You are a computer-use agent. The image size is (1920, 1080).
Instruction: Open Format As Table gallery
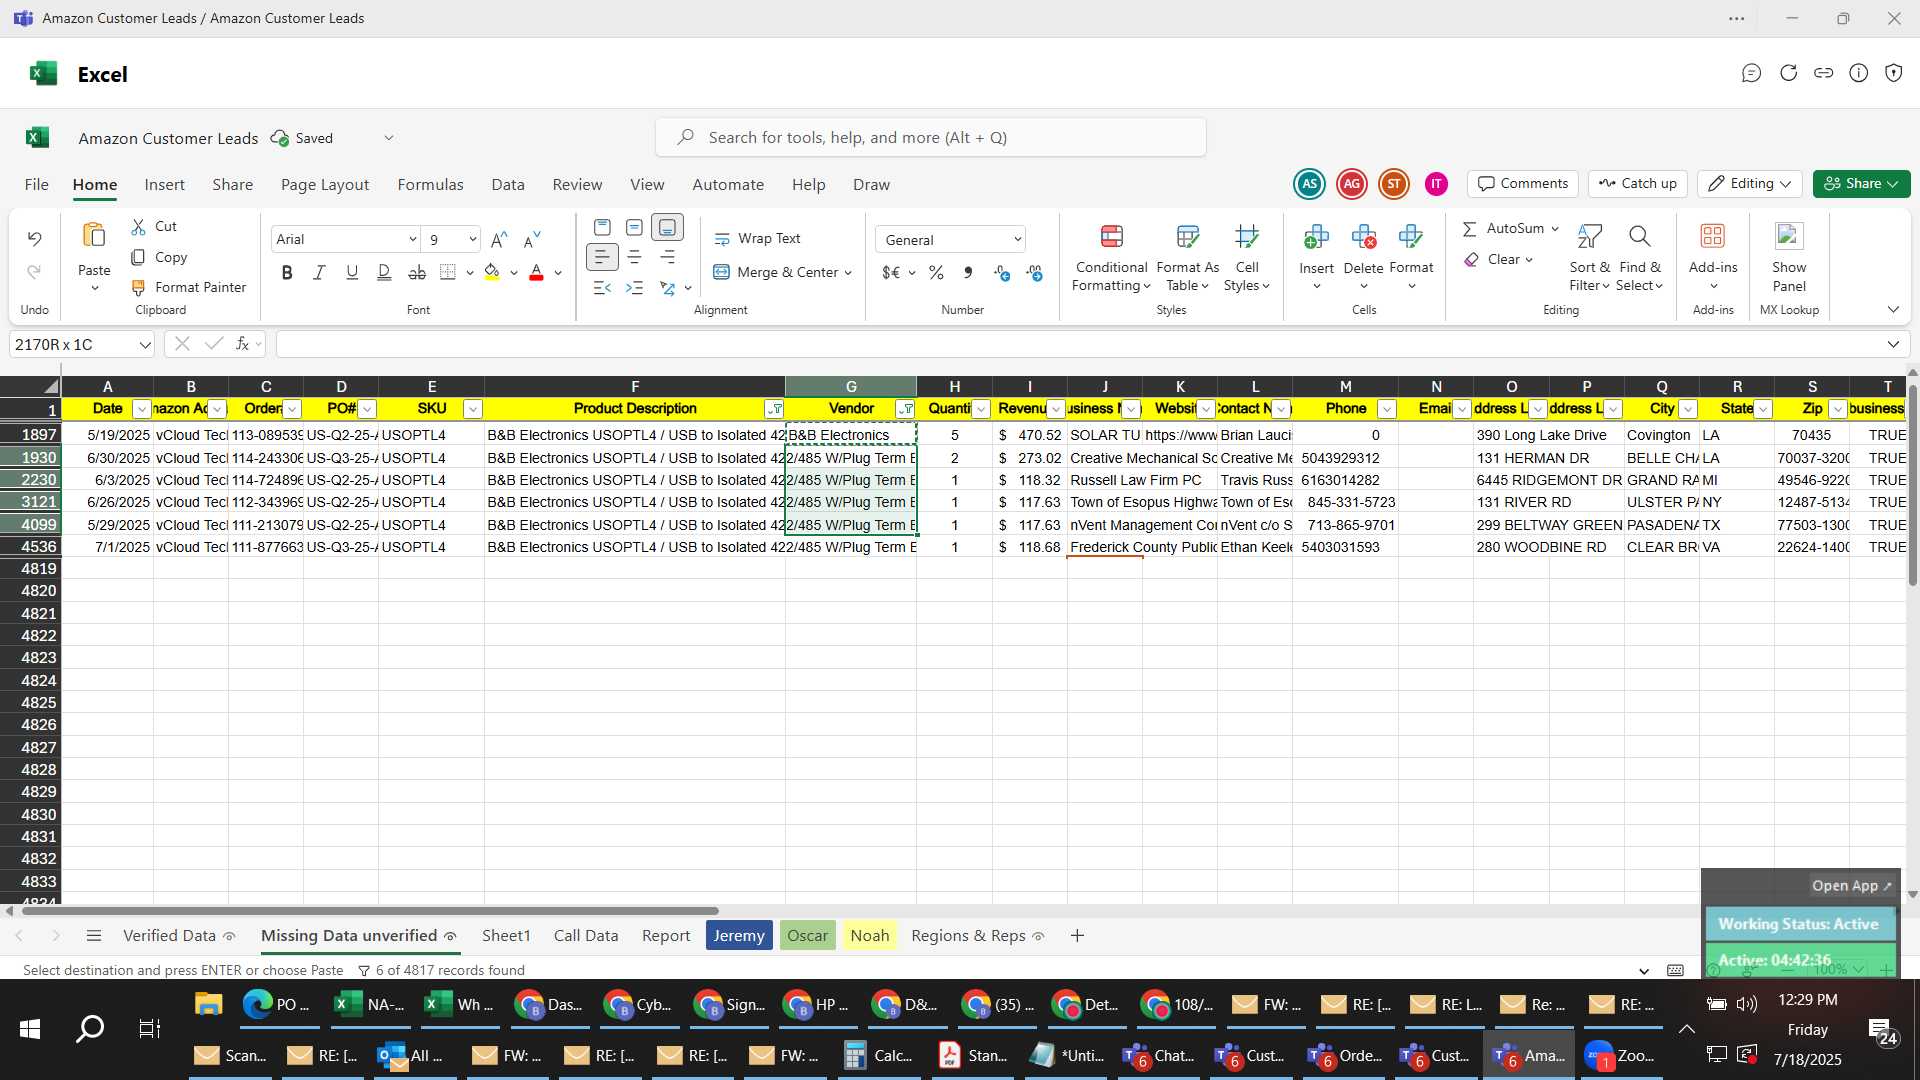[x=1187, y=259]
